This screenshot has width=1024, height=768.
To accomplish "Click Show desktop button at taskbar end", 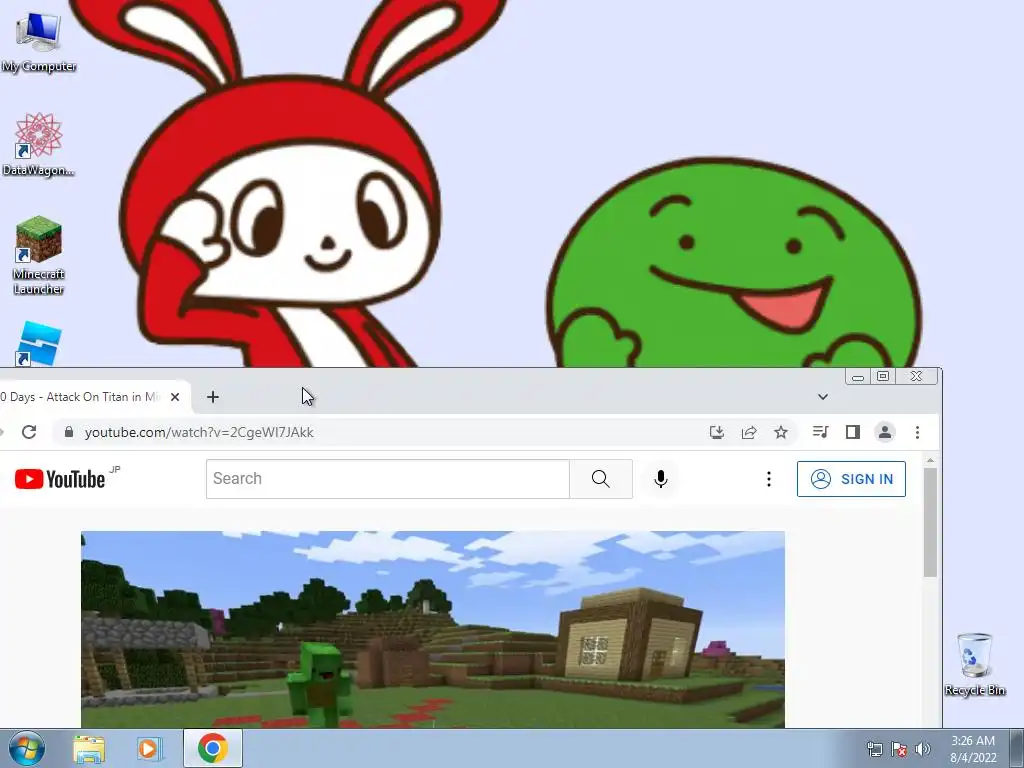I will point(1017,749).
